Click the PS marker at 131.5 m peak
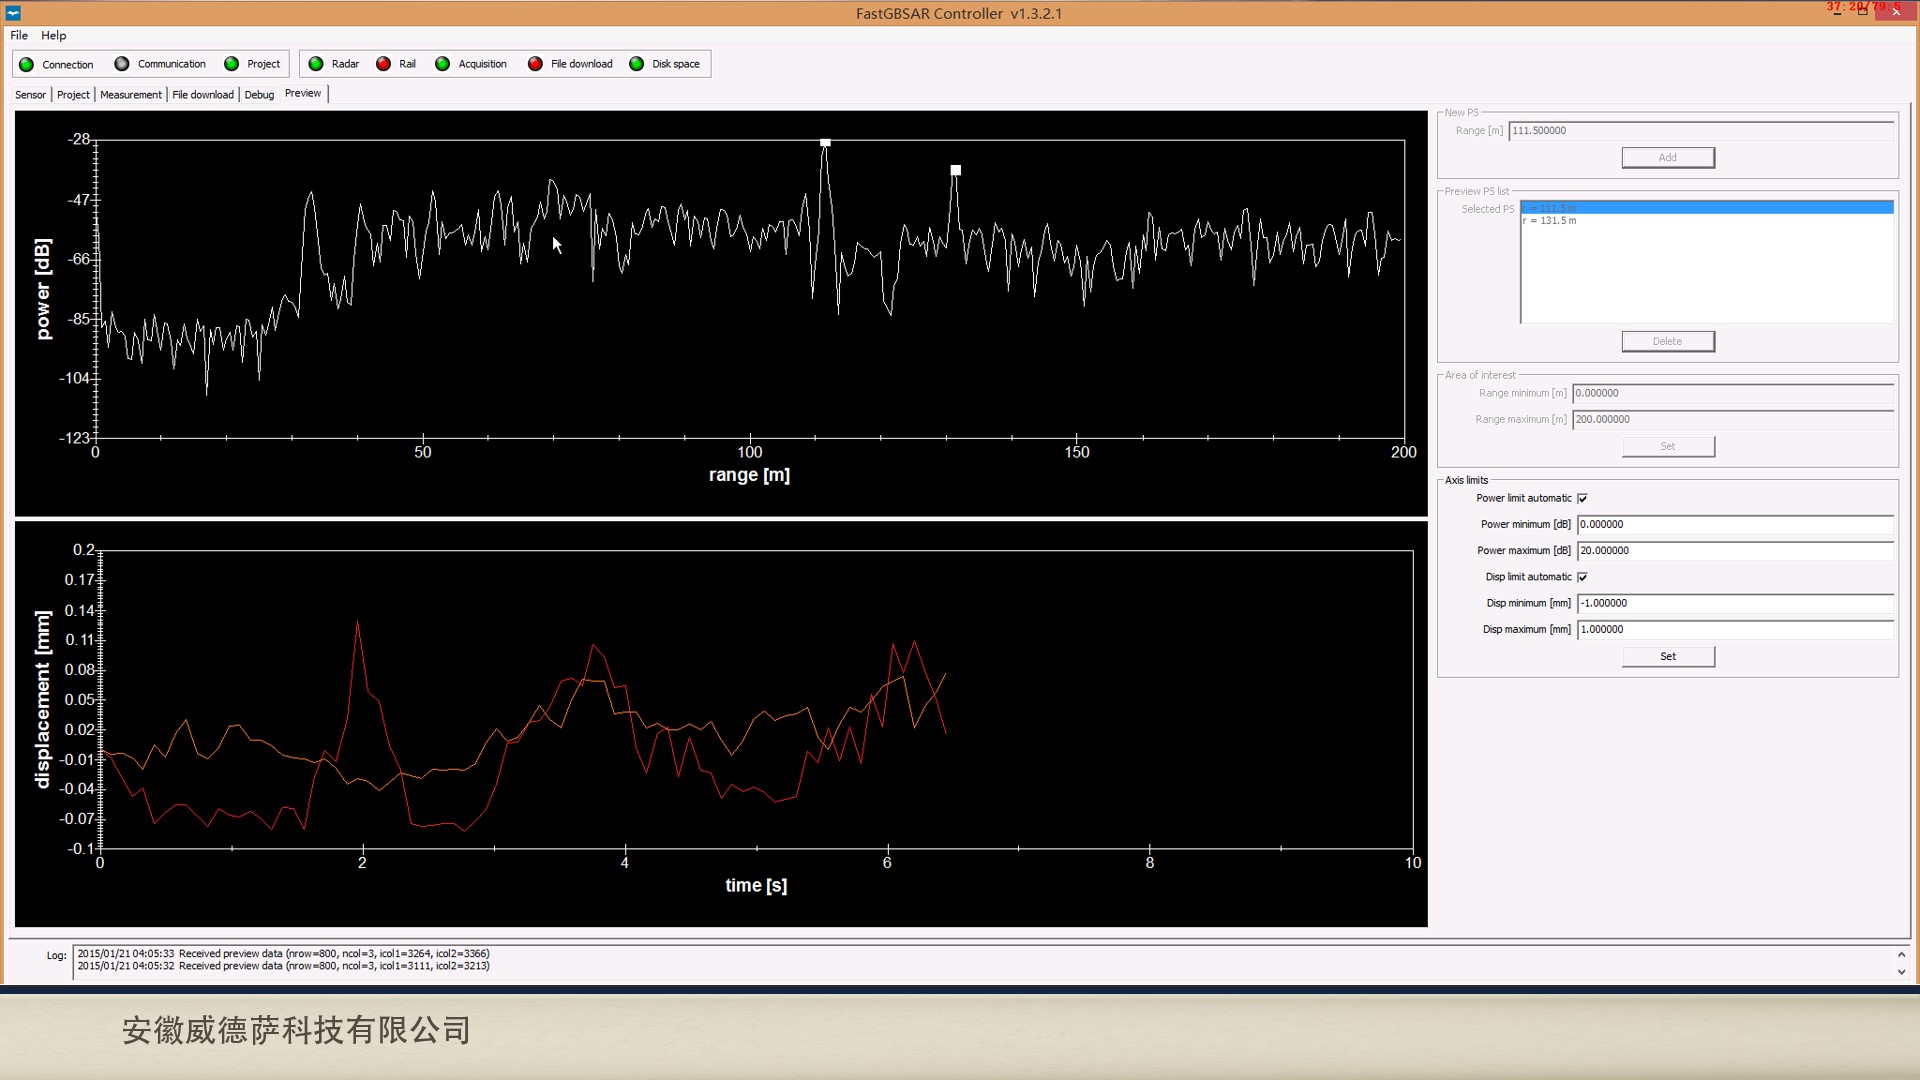 tap(956, 171)
